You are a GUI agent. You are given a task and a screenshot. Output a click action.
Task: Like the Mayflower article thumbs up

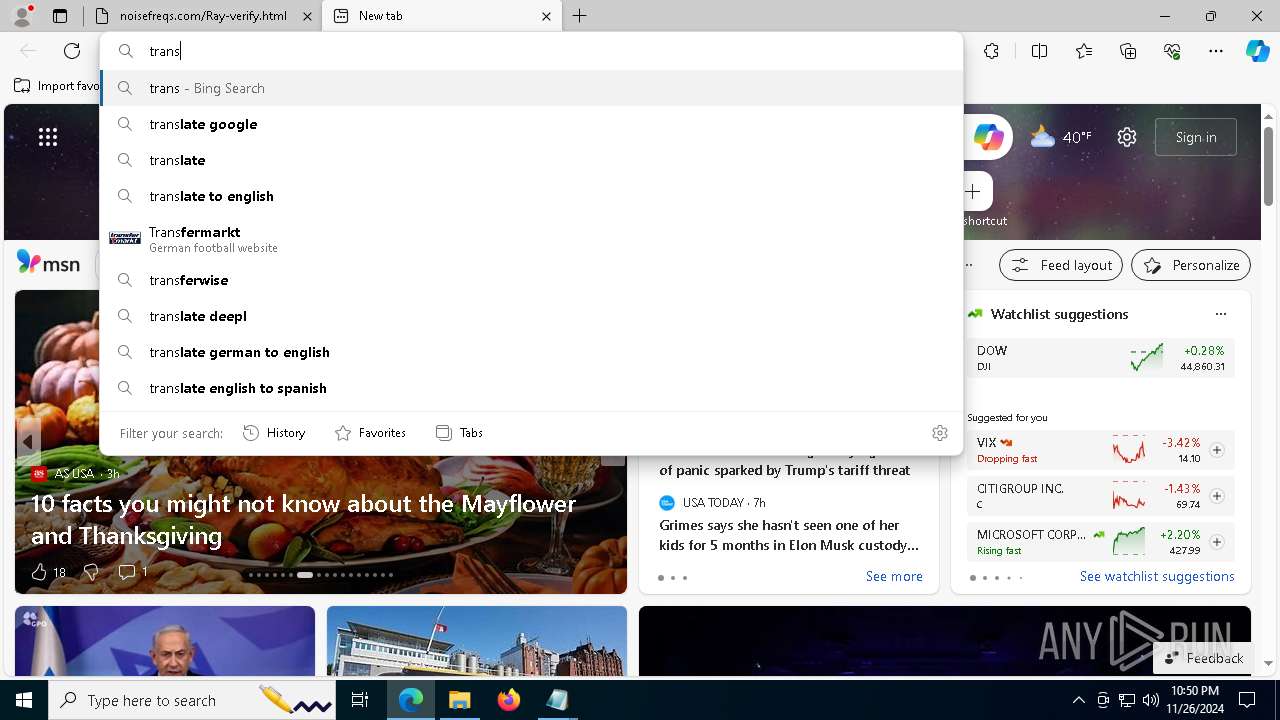point(47,572)
